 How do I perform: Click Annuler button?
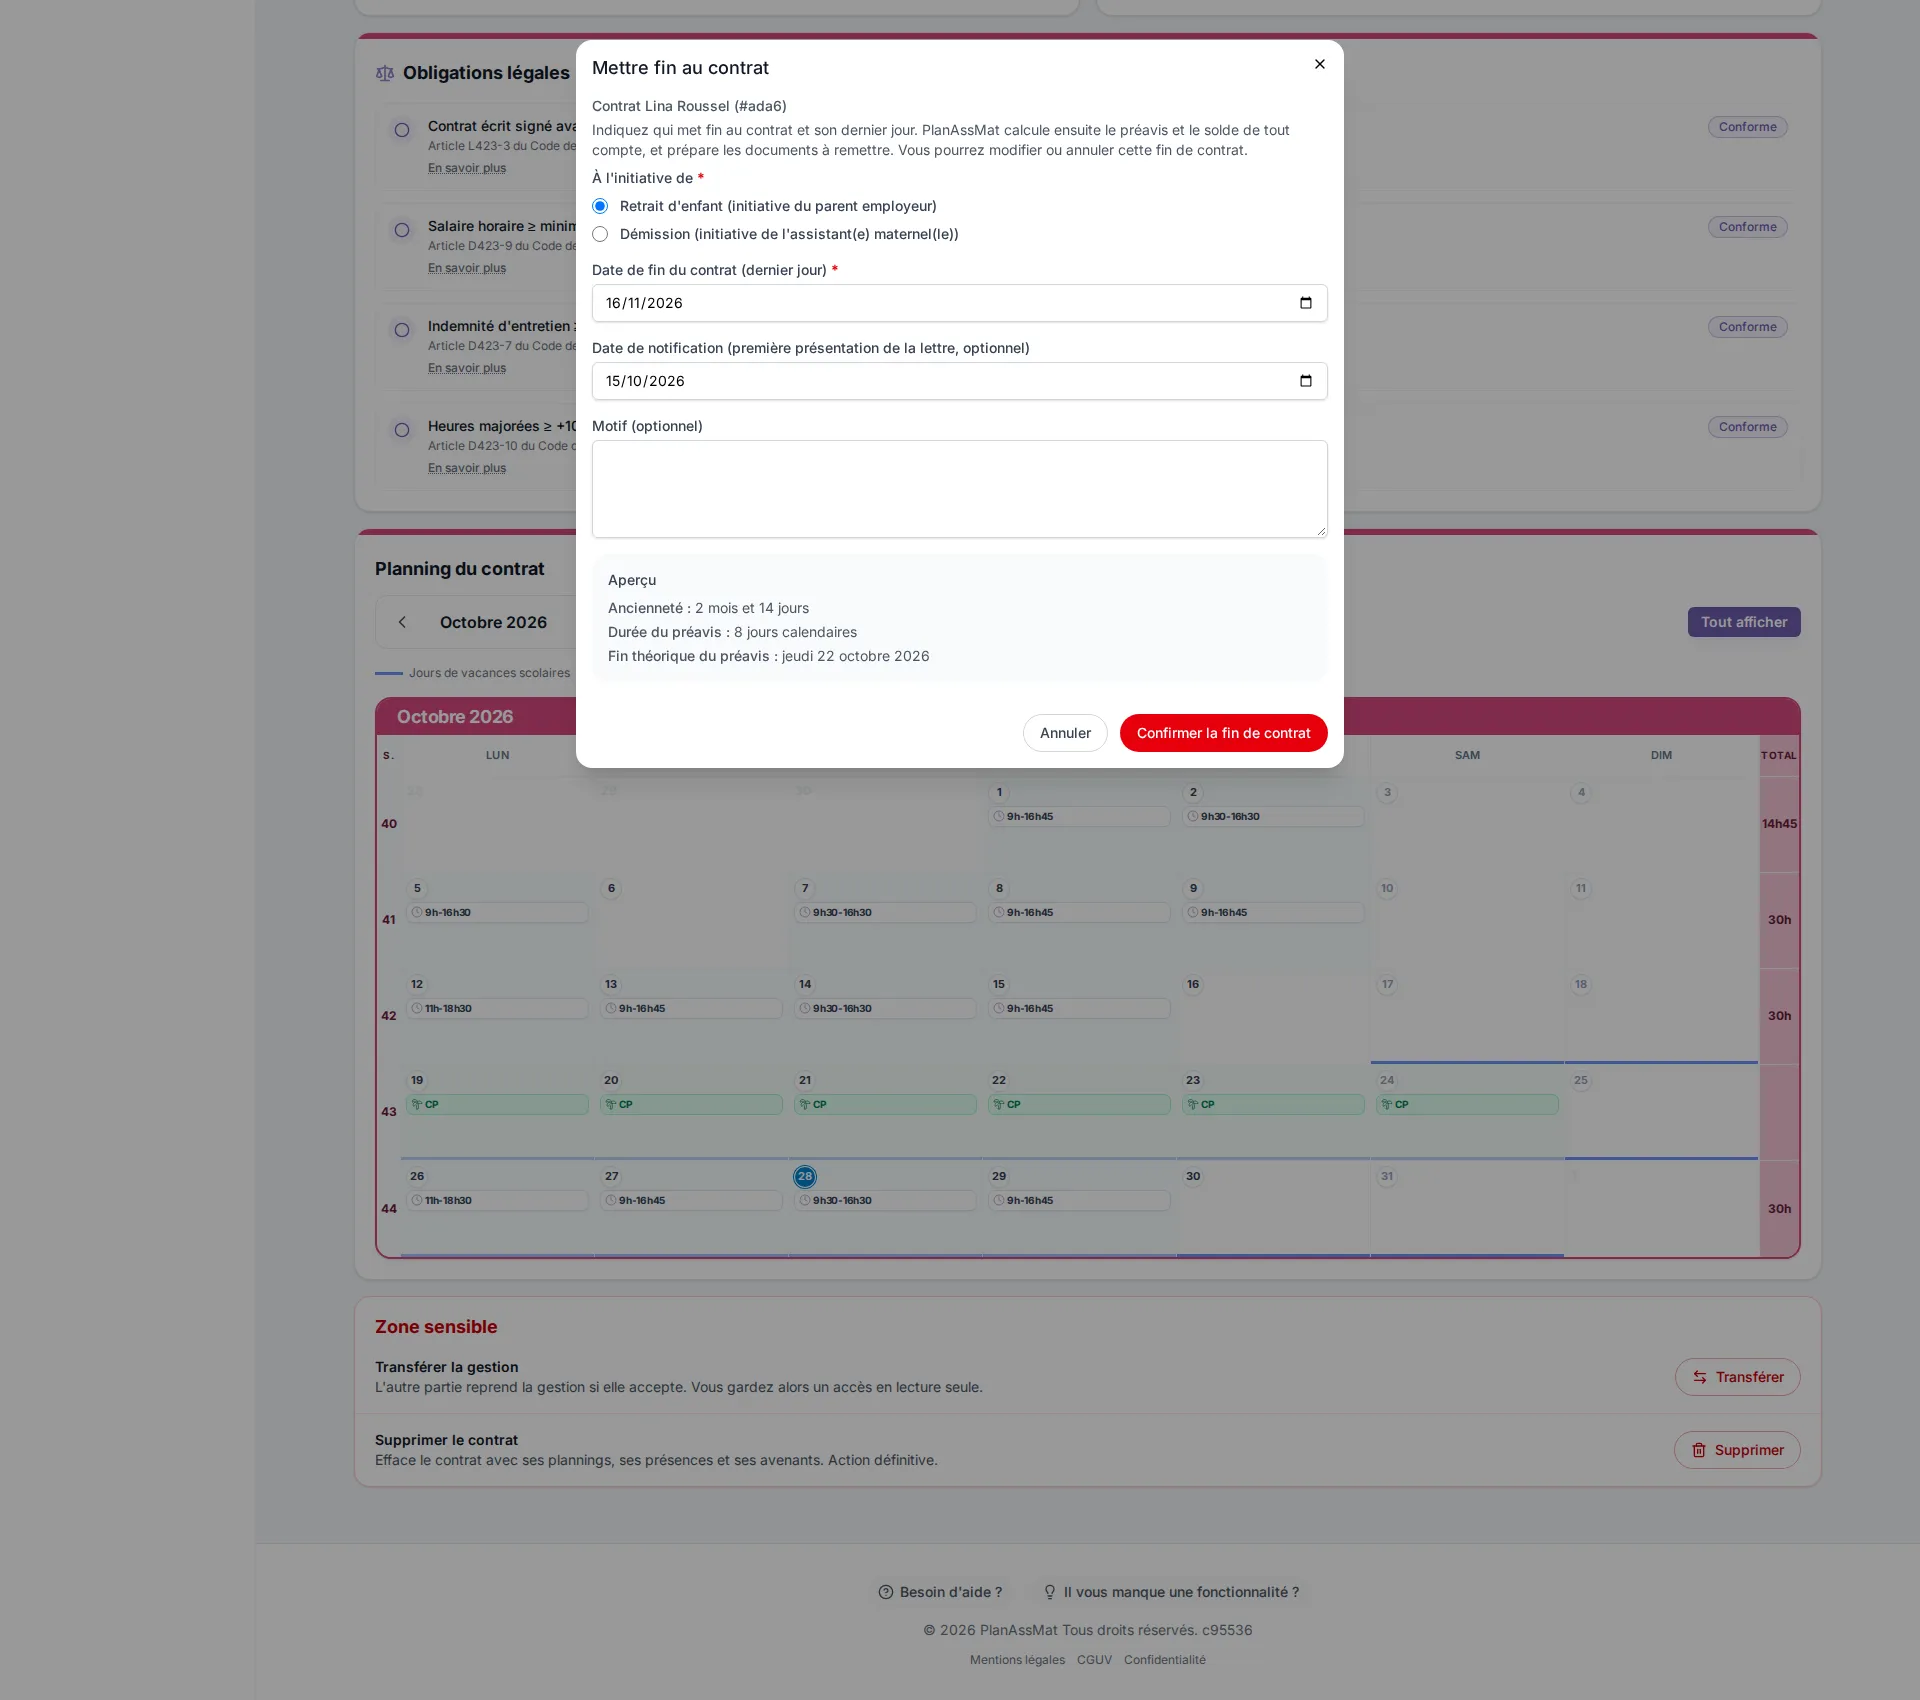click(1065, 733)
